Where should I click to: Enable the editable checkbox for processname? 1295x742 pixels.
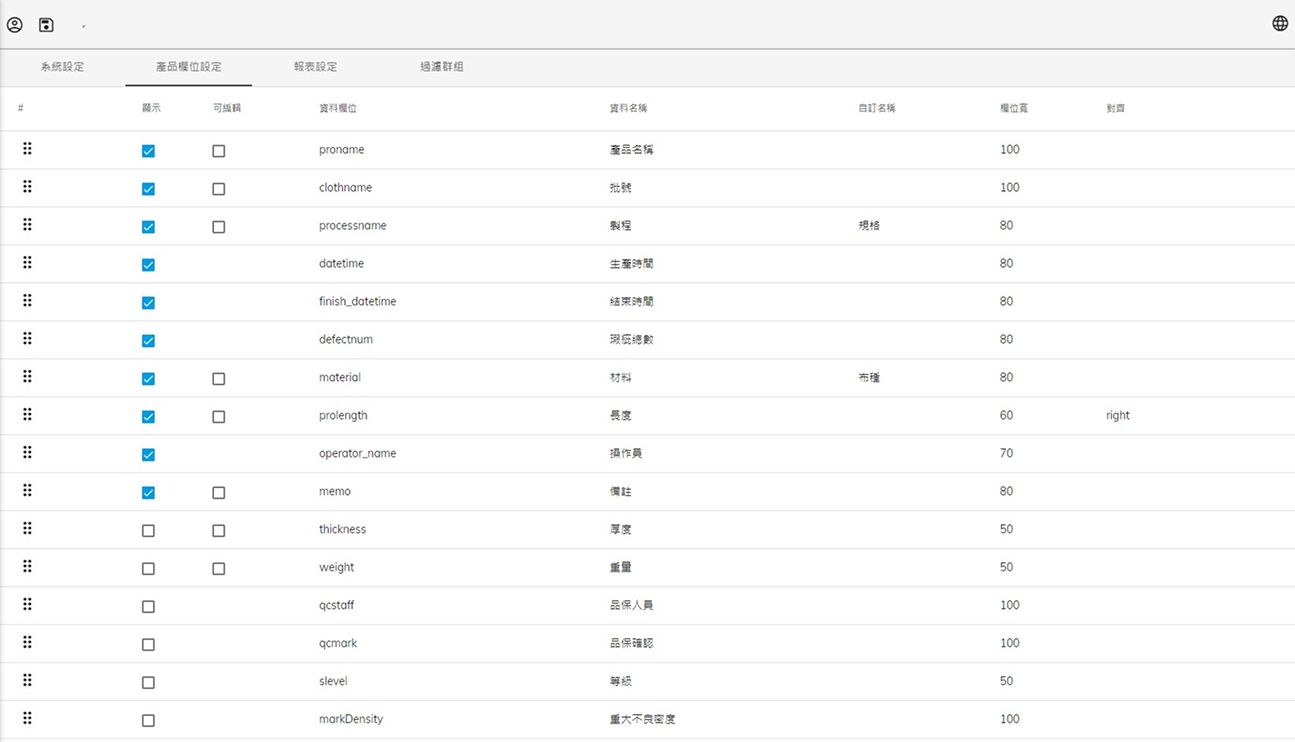[218, 227]
